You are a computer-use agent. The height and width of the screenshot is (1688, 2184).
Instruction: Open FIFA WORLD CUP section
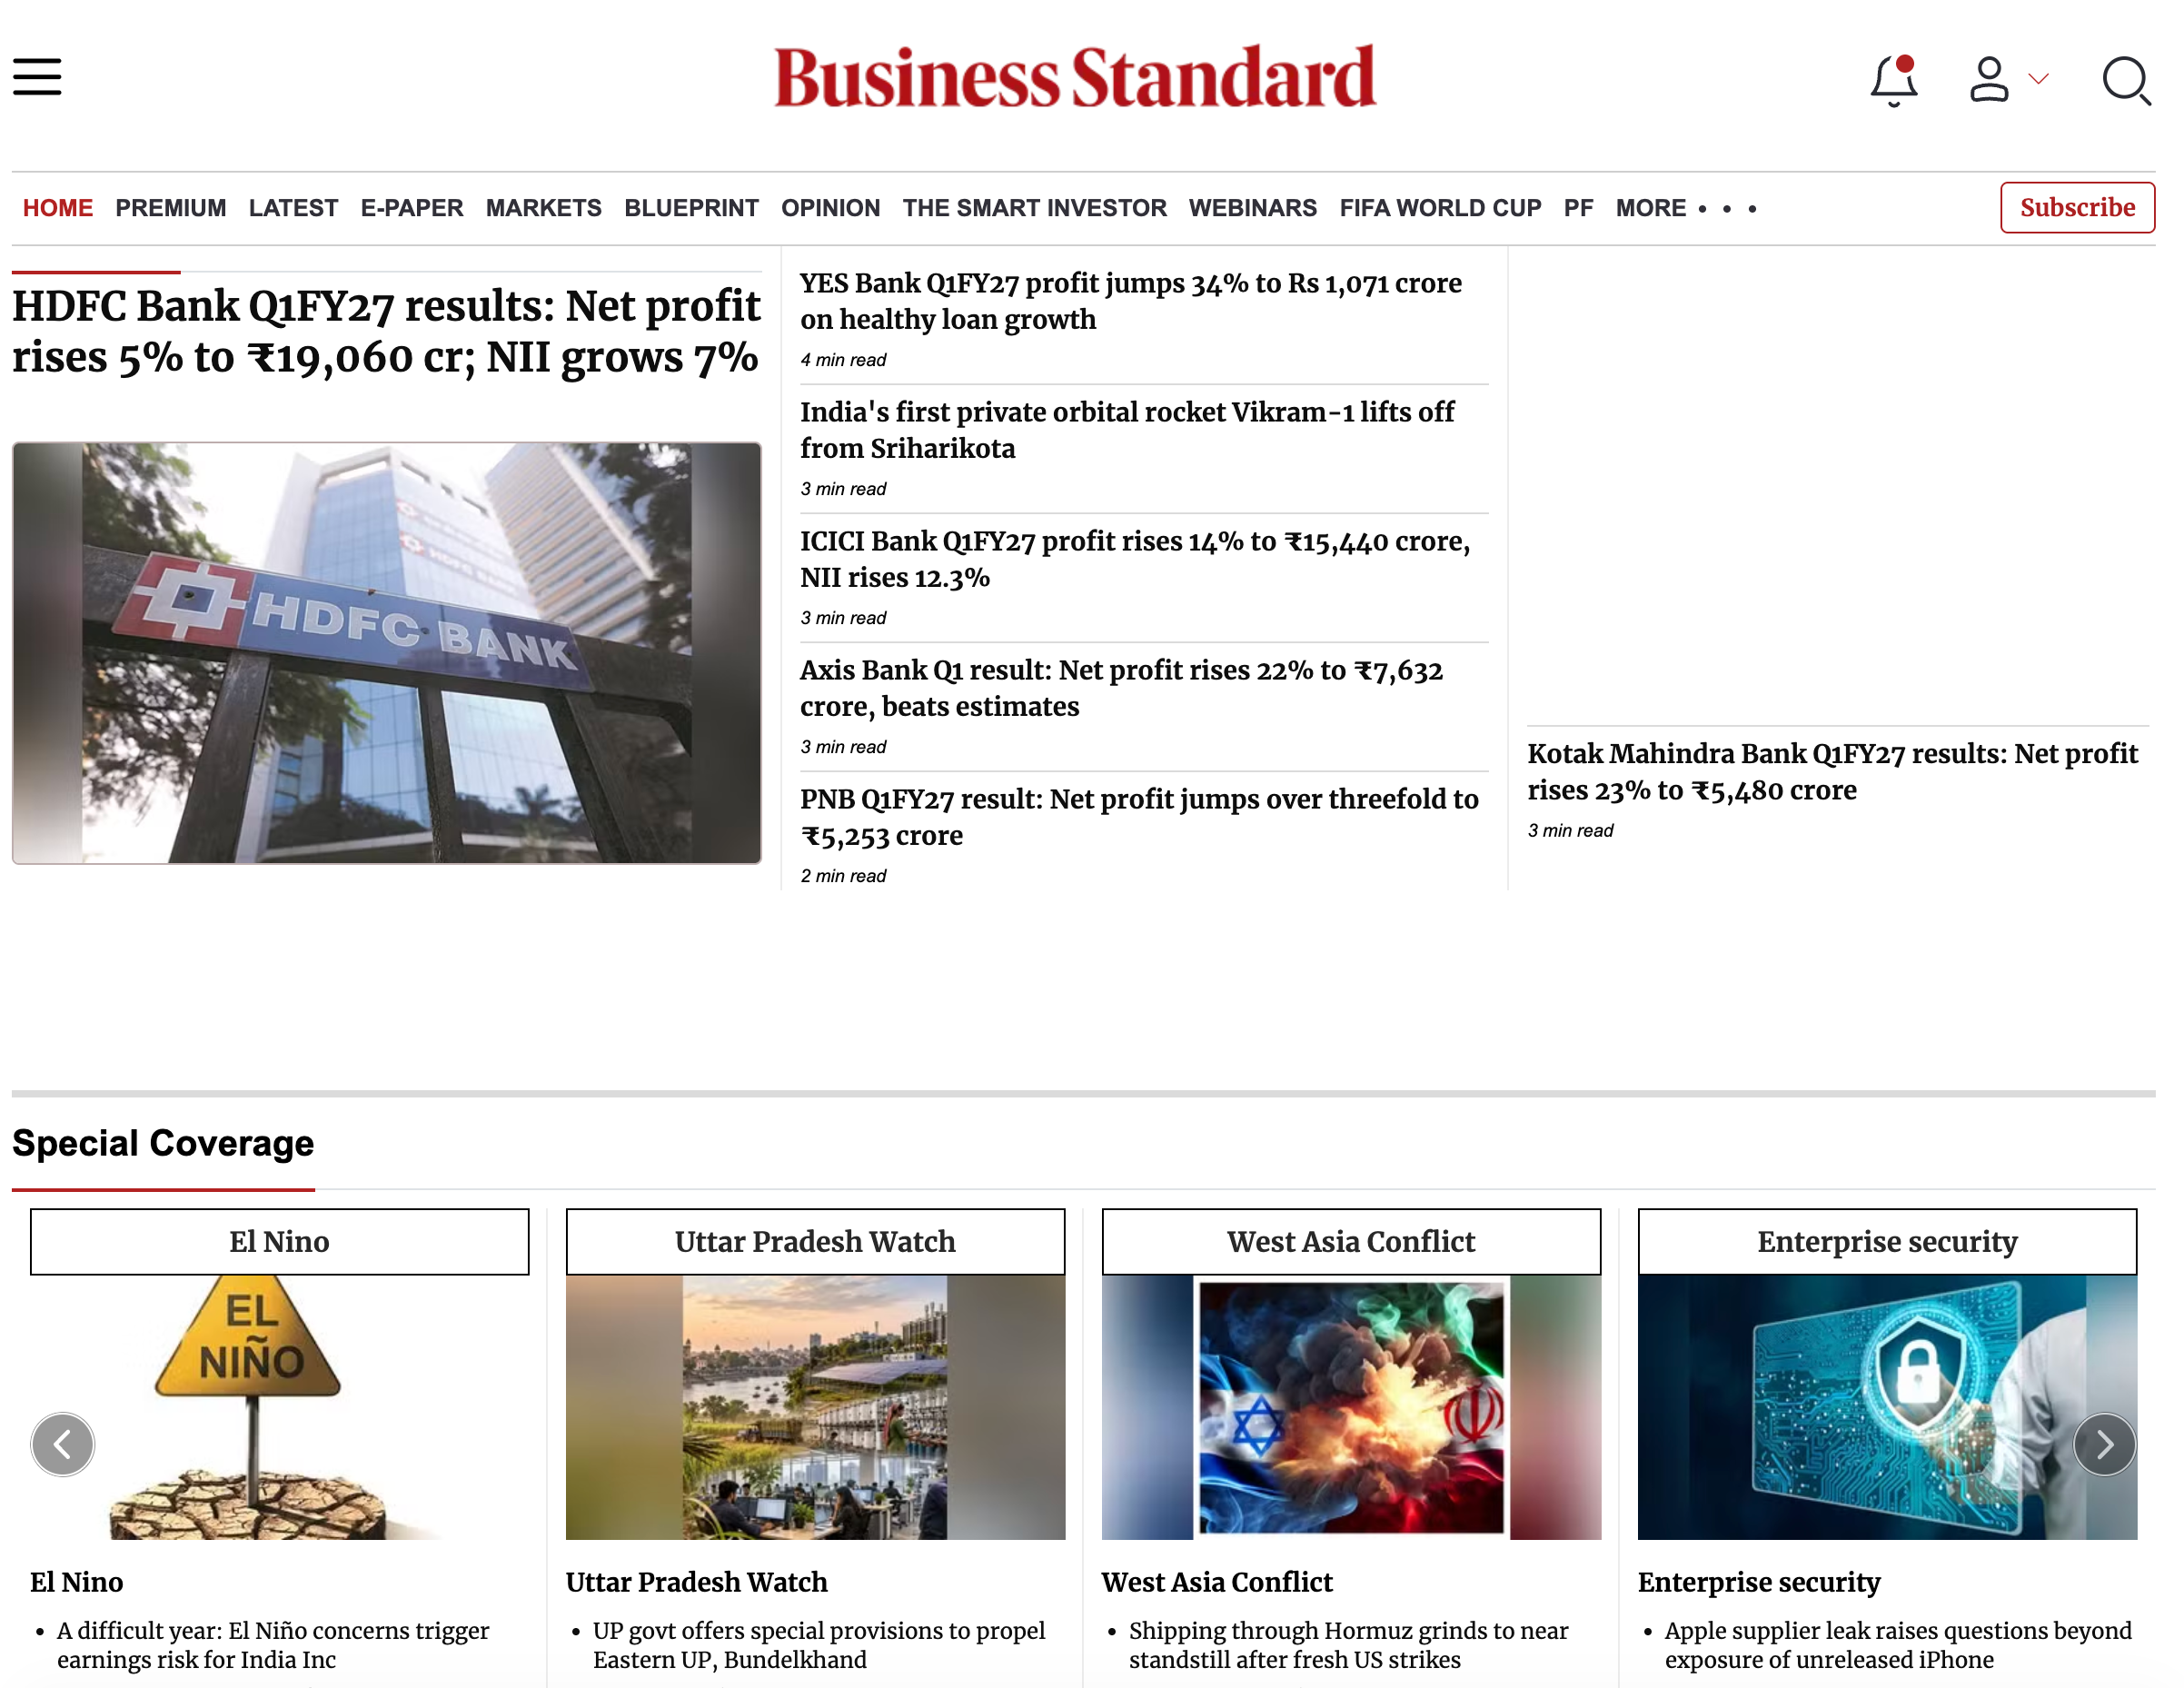click(x=1440, y=208)
